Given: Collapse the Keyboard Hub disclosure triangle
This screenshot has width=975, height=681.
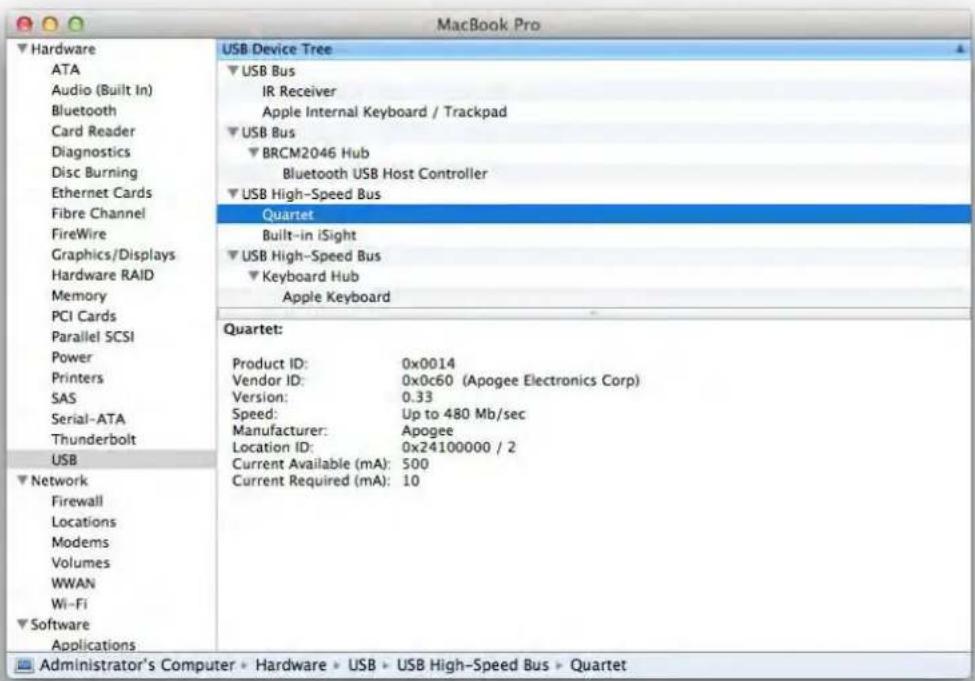Looking at the screenshot, I should [254, 276].
